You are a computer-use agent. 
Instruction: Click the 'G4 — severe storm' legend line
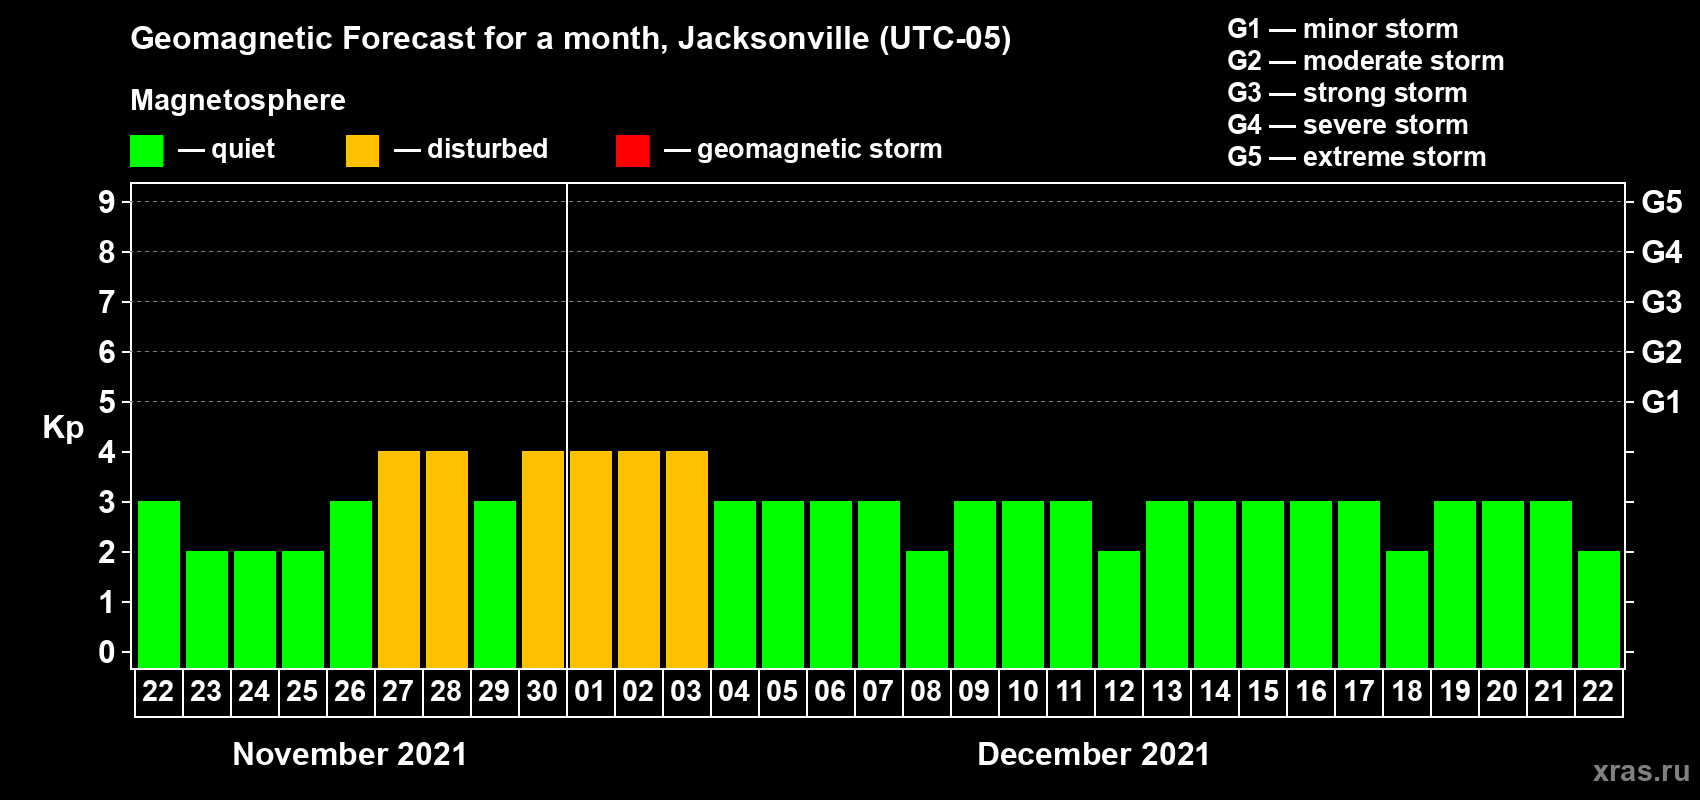[x=1348, y=125]
